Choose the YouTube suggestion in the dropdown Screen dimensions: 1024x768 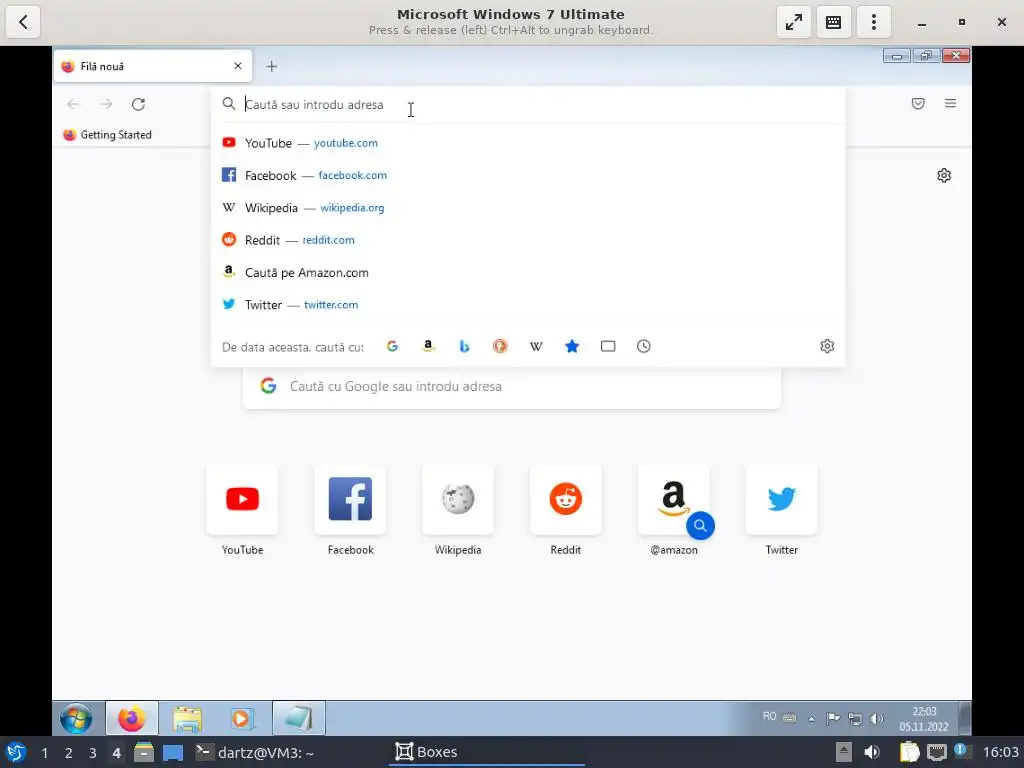click(528, 143)
